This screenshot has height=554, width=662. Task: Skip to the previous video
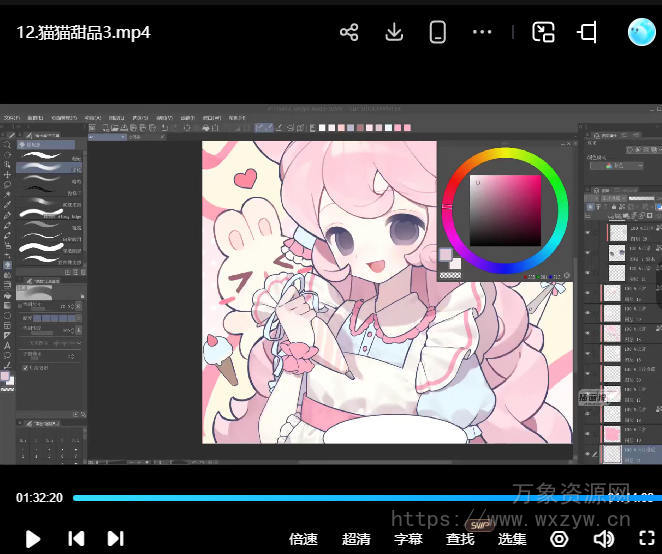(76, 539)
